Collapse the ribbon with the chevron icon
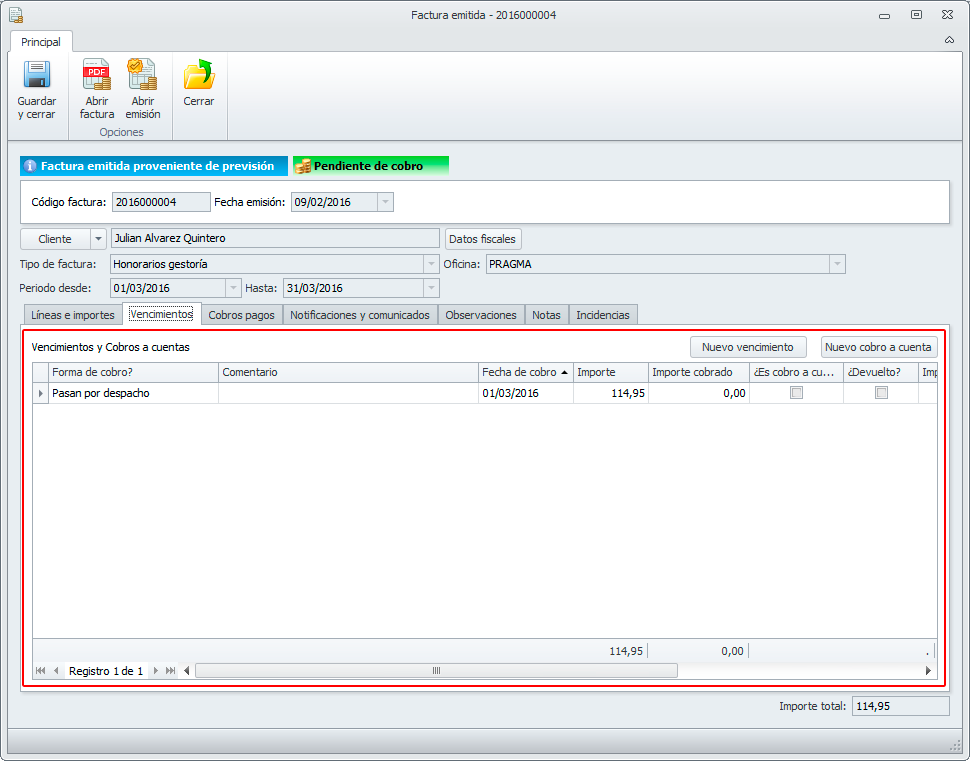 [x=948, y=41]
